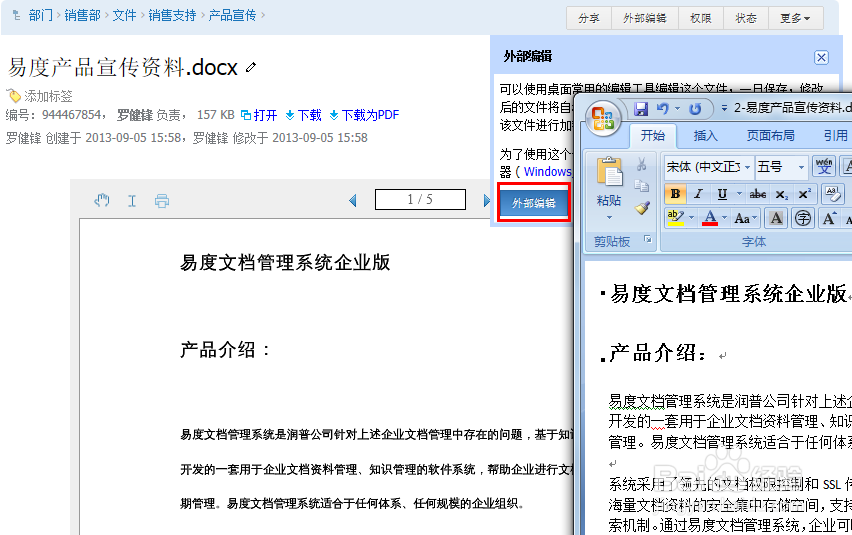Click the 下载为PDF link
This screenshot has width=852, height=535.
[x=364, y=115]
